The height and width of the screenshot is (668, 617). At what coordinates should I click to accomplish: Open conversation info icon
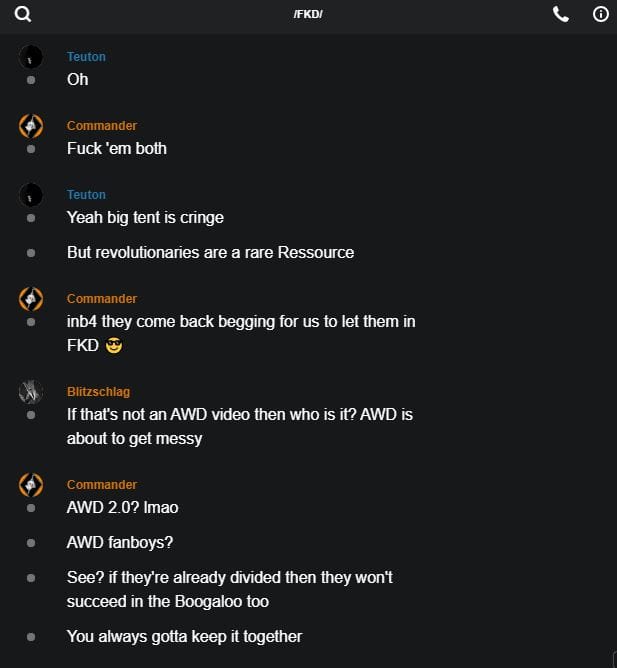(600, 14)
